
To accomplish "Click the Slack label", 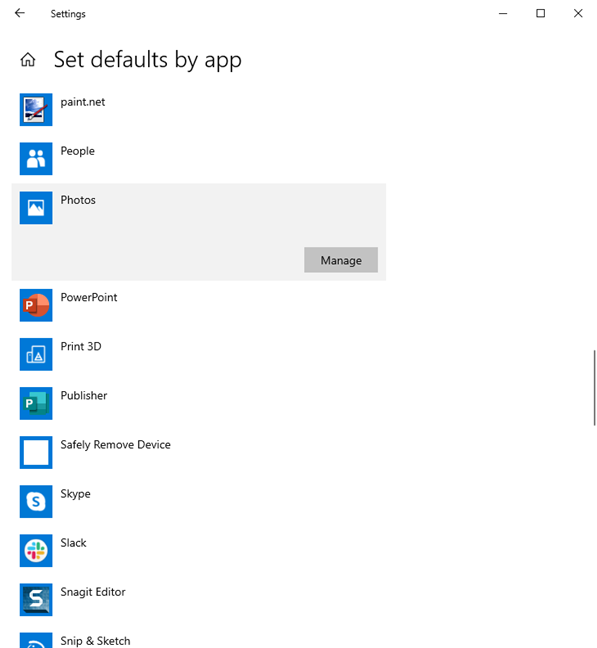I will tap(73, 543).
